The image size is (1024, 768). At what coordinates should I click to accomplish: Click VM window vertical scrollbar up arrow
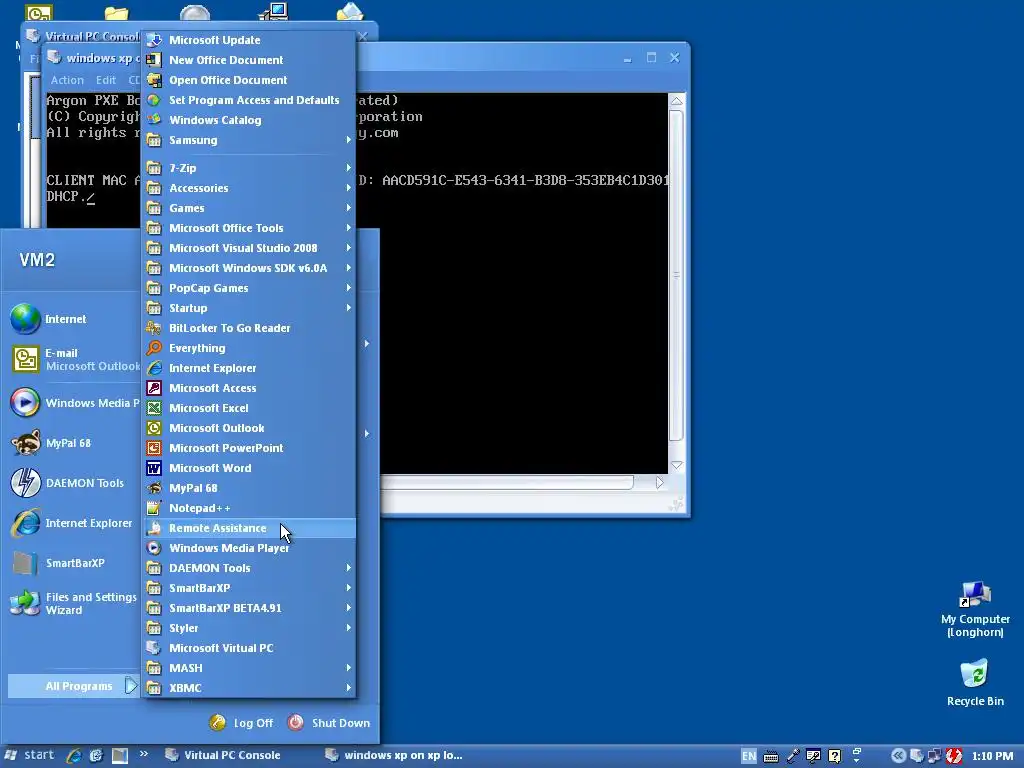click(x=677, y=101)
